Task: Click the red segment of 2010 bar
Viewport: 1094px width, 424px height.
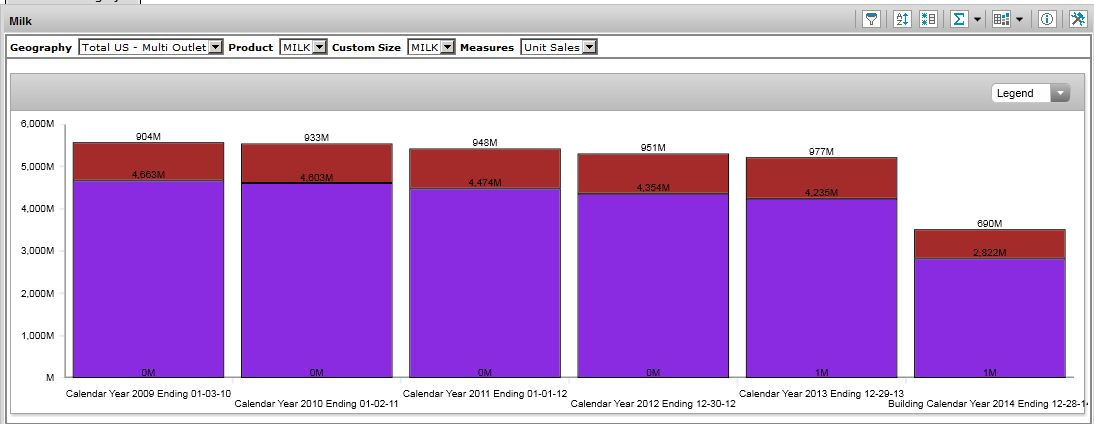Action: (316, 162)
